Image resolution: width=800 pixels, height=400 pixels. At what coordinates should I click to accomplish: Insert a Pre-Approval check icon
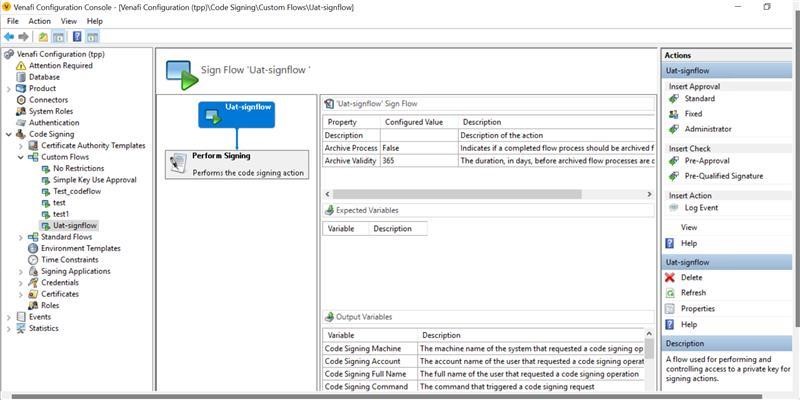click(x=673, y=161)
